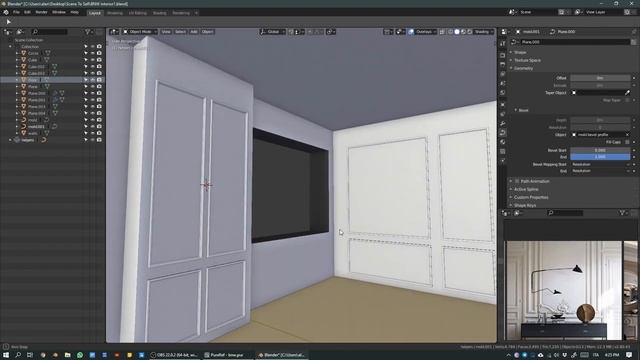Open the curve Object Data properties tab
640x360 pixels.
coord(502,133)
